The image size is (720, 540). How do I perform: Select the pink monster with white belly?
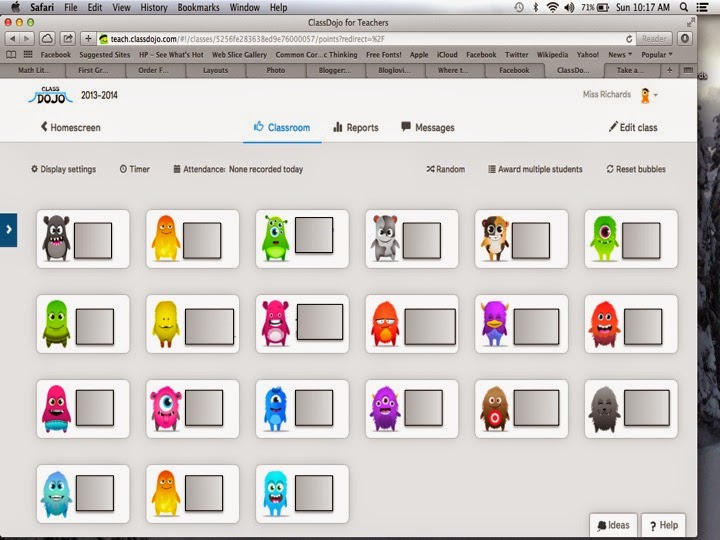tap(302, 324)
